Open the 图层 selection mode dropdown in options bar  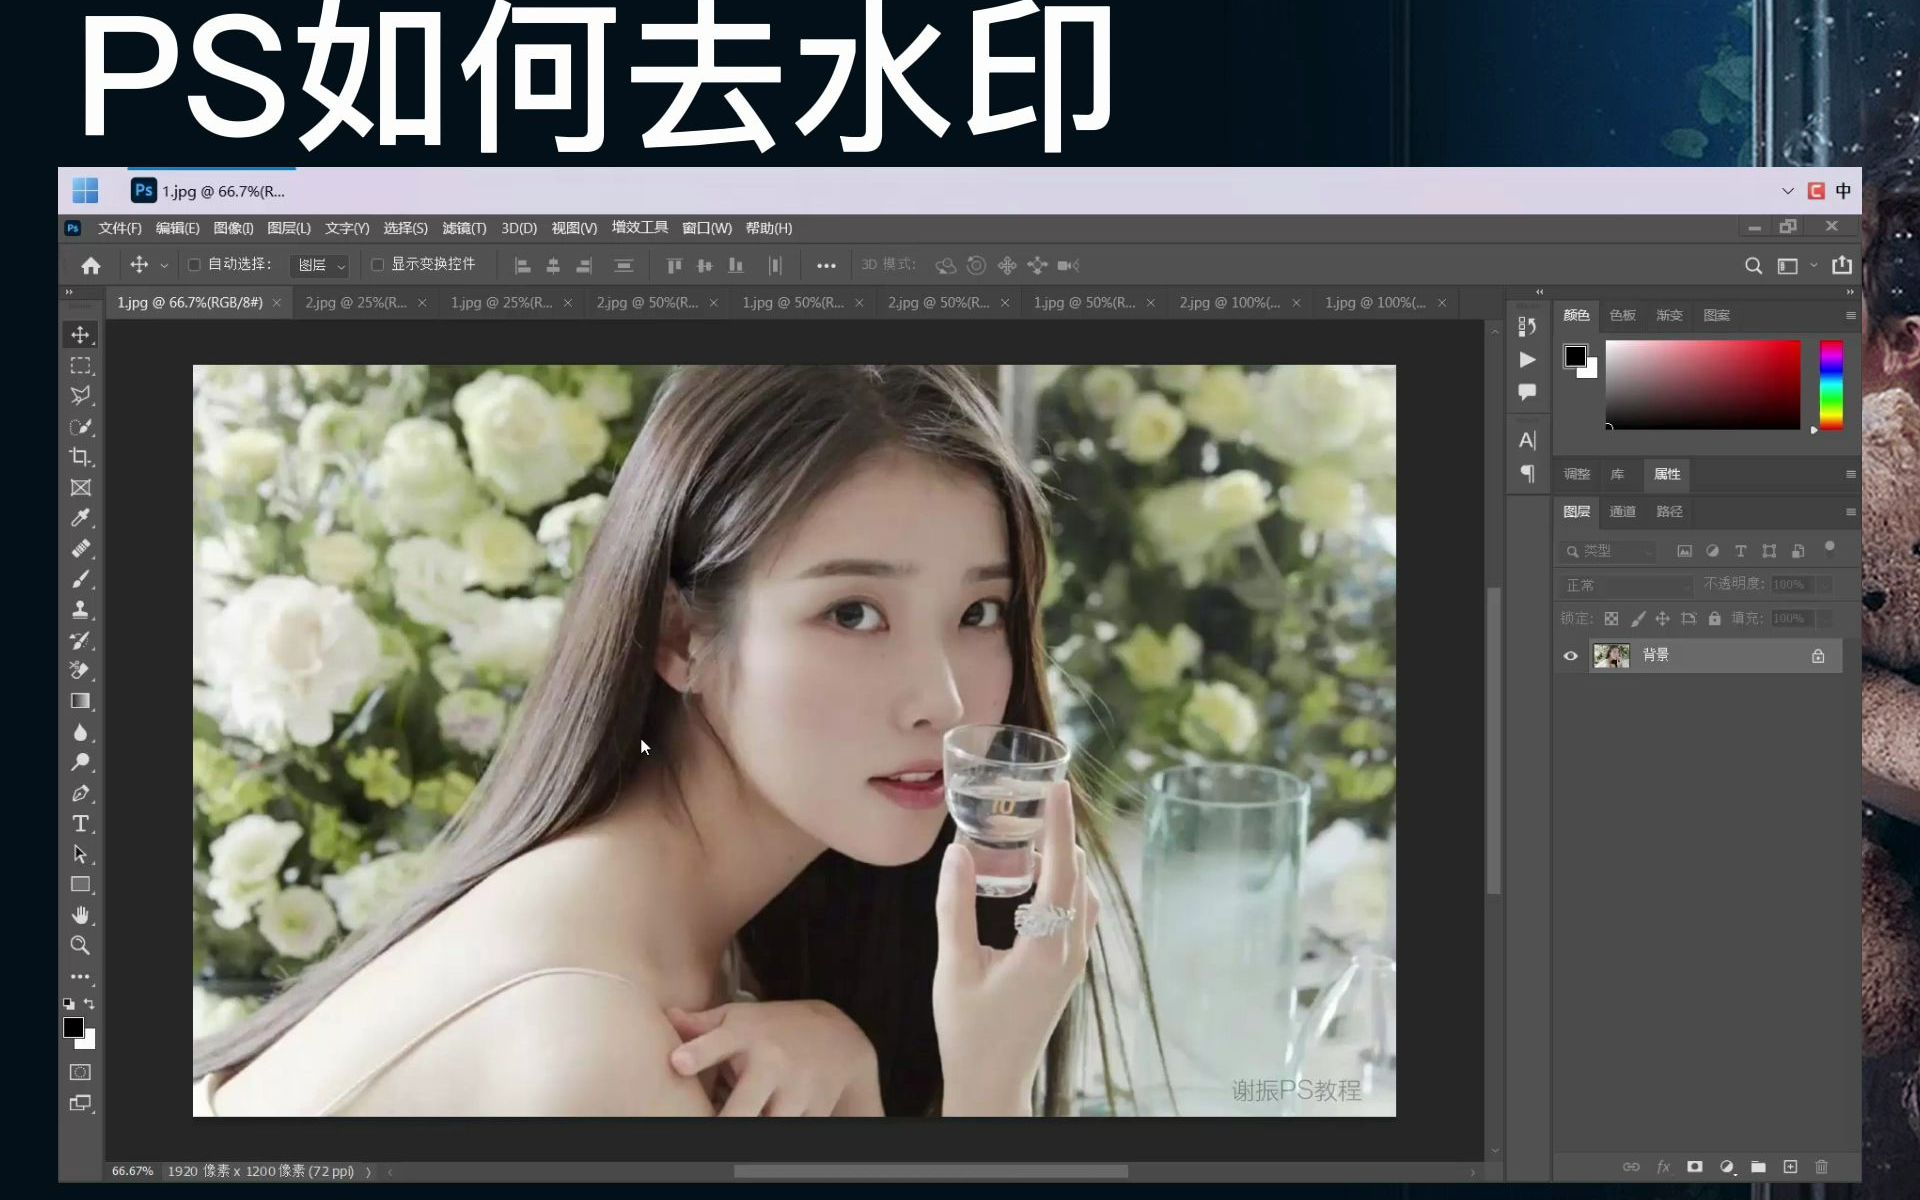[x=320, y=264]
